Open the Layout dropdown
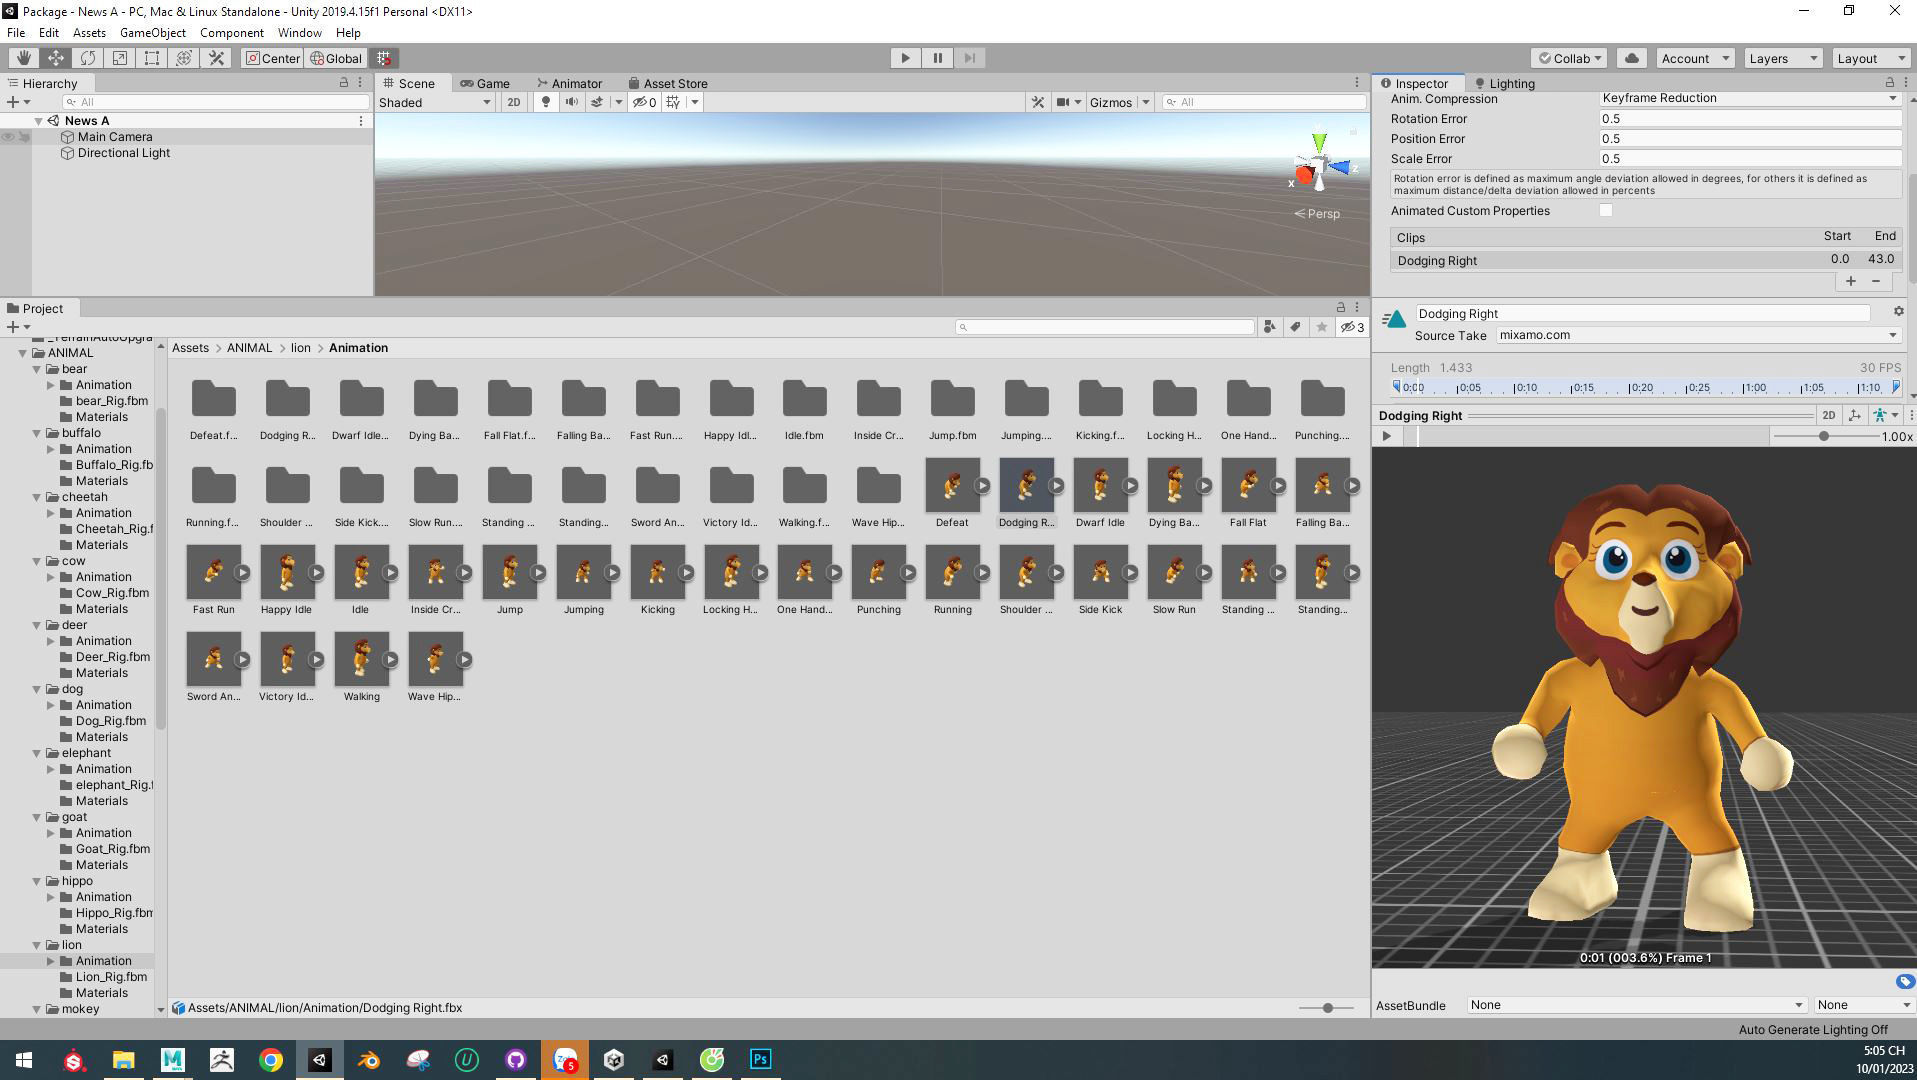 (1870, 58)
